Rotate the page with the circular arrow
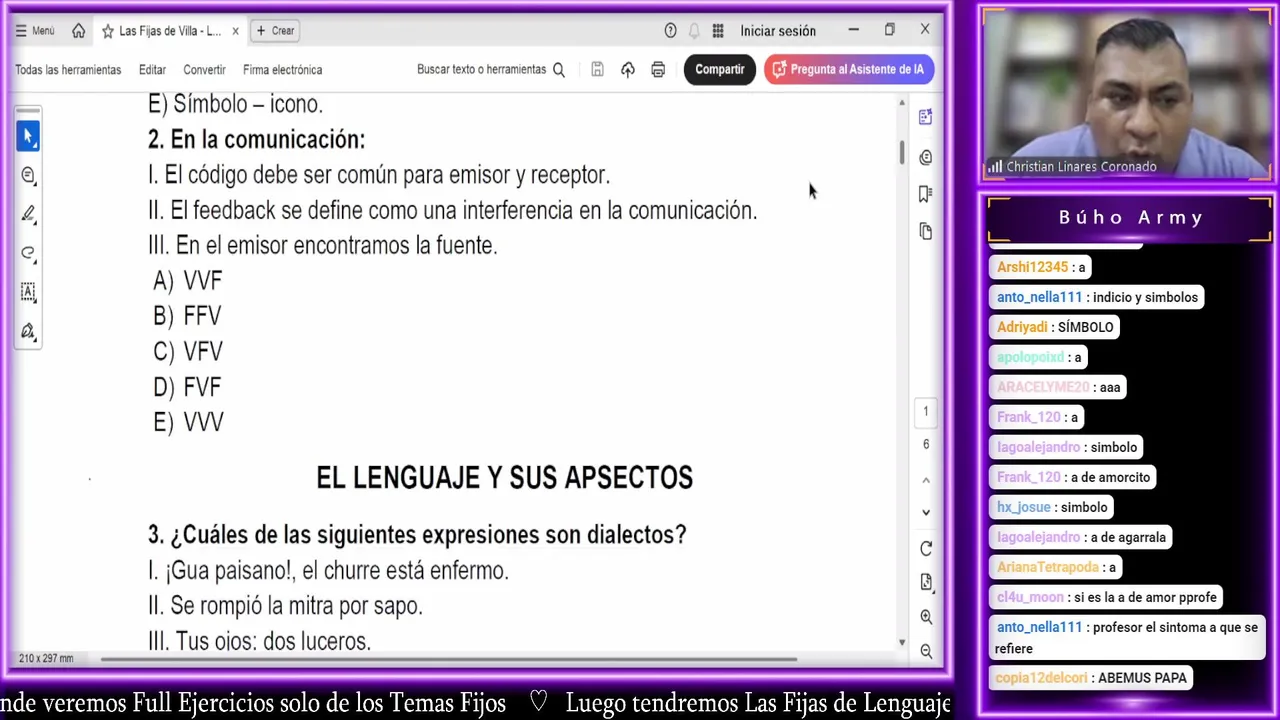This screenshot has width=1280, height=720. click(925, 549)
